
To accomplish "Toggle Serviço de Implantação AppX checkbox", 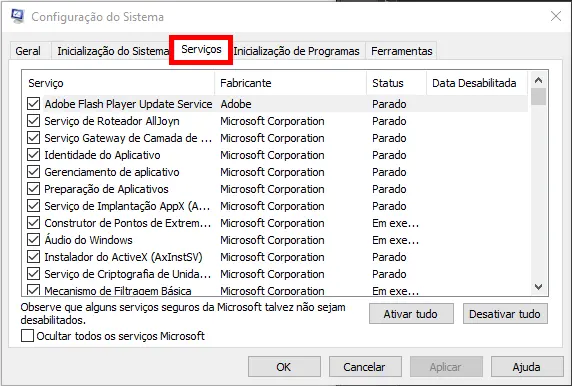I will click(34, 206).
